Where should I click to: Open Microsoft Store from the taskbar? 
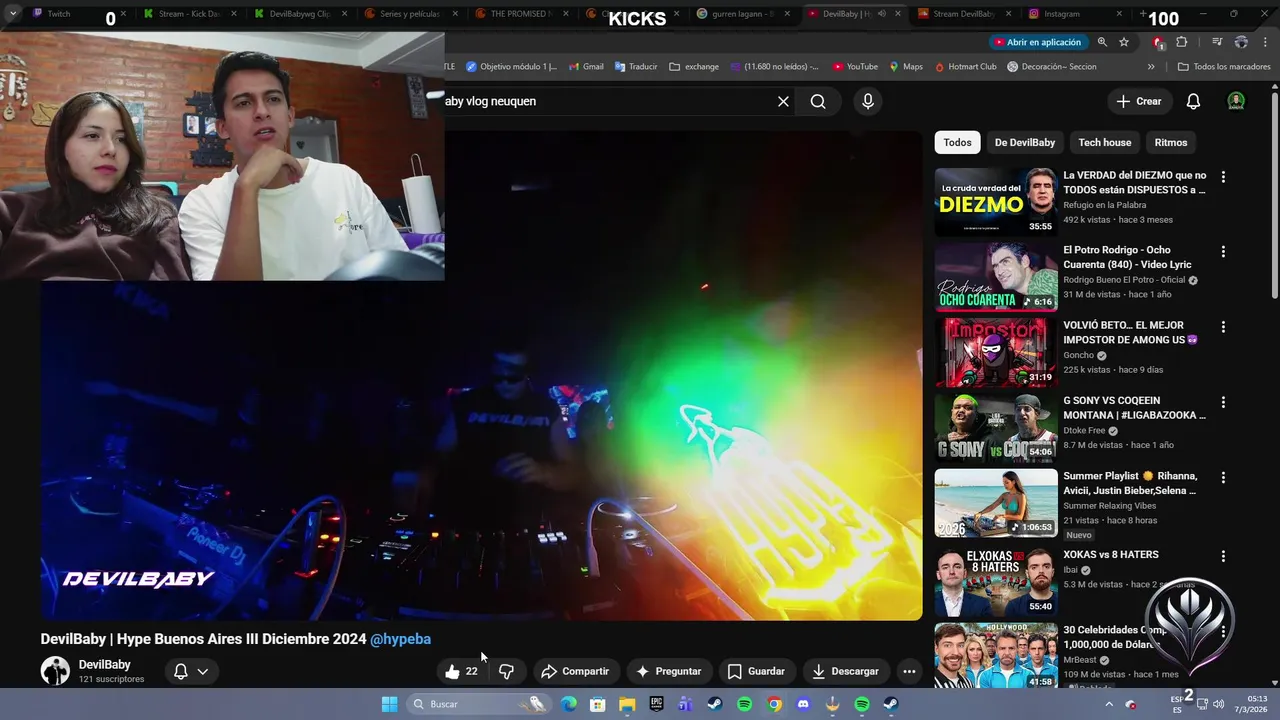(x=597, y=704)
